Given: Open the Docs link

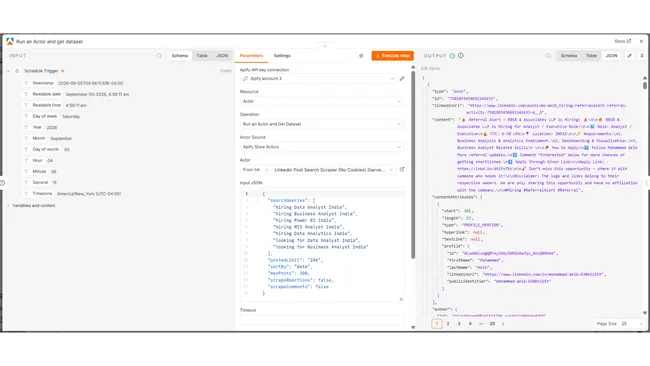Looking at the screenshot, I should (622, 41).
